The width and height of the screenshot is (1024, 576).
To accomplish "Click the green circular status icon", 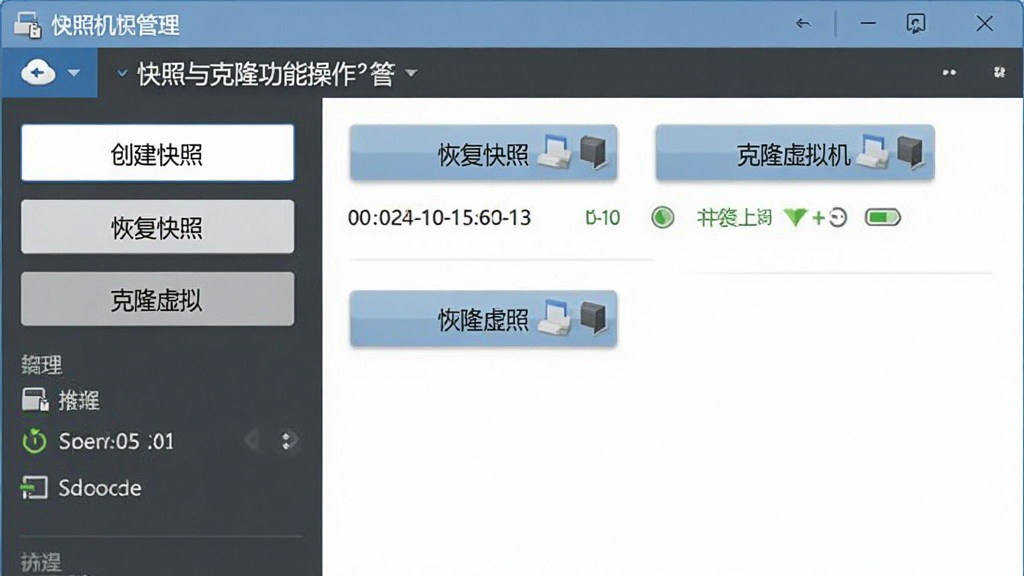I will tap(663, 217).
